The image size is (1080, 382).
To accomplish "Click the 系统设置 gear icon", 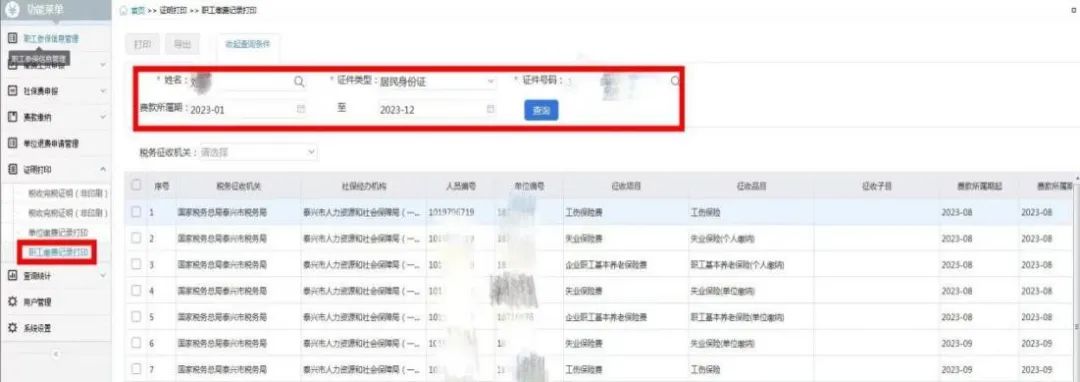I will [x=12, y=328].
